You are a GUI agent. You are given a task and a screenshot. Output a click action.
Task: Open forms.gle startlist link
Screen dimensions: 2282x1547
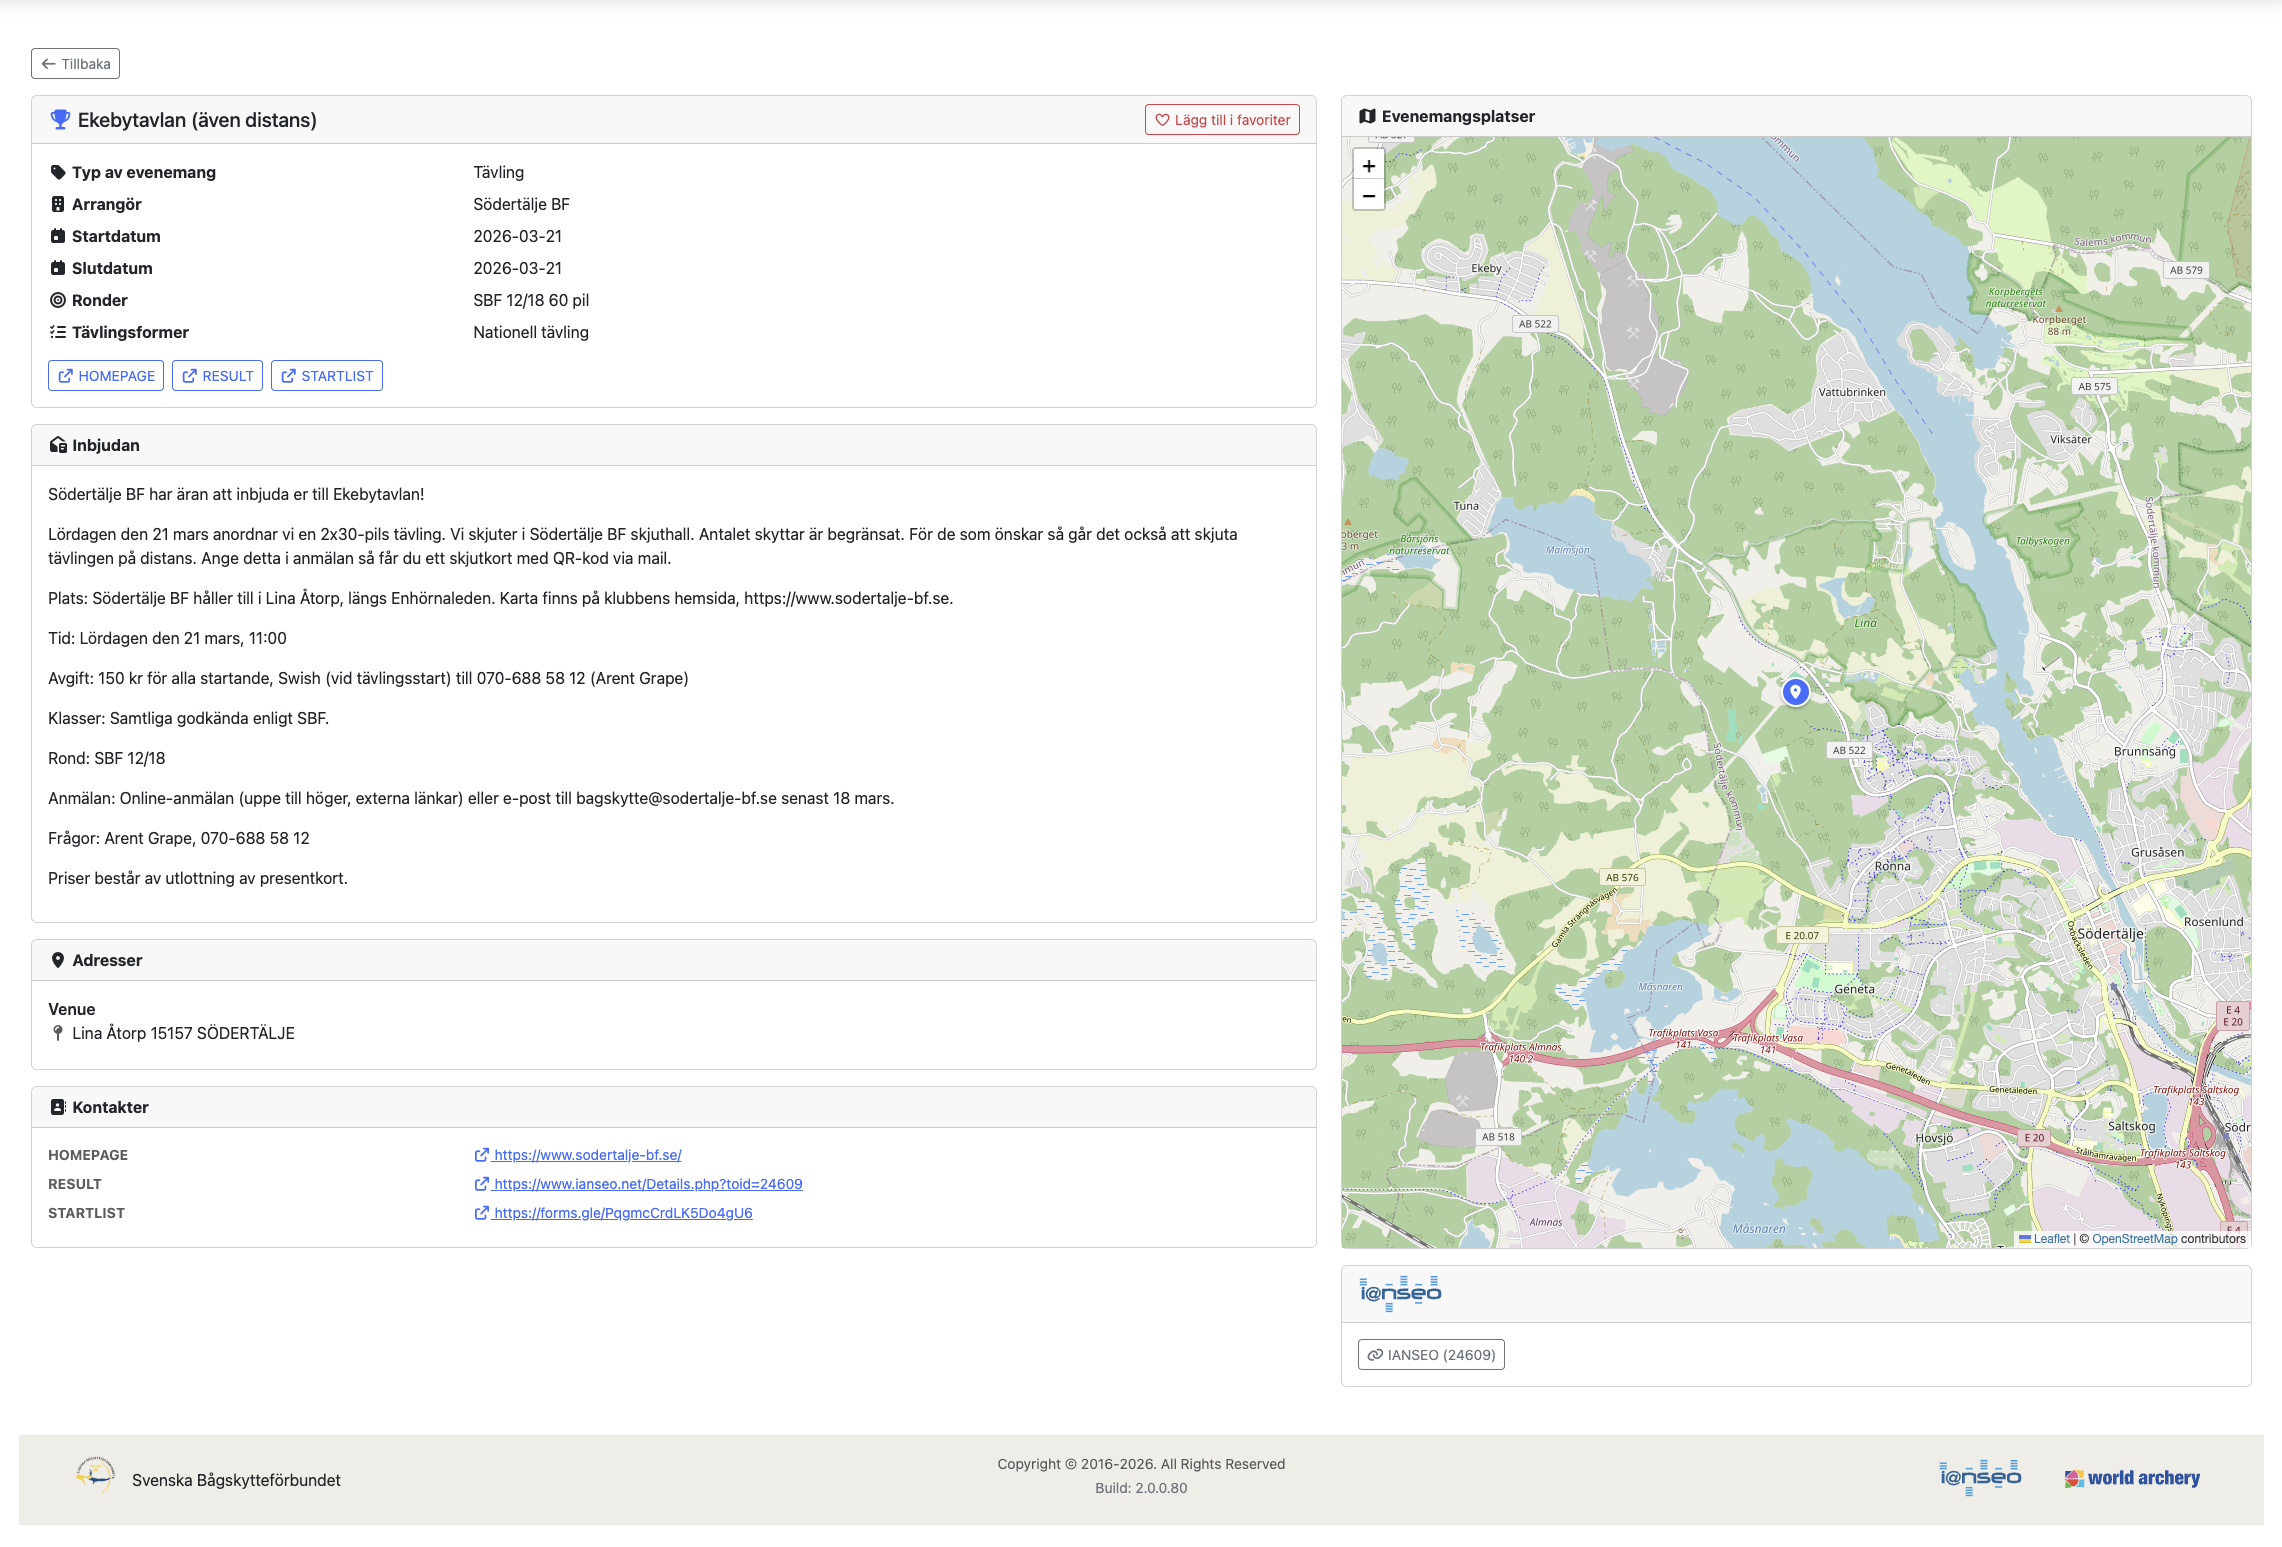(622, 1213)
